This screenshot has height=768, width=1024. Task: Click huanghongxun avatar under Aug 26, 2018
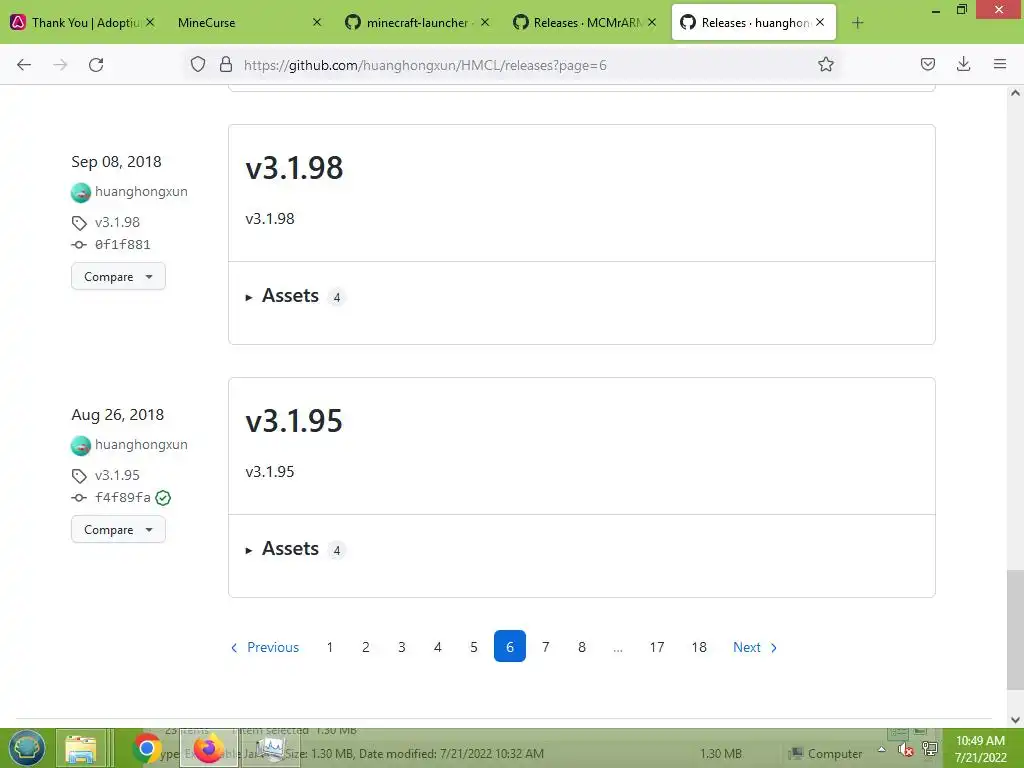click(x=81, y=445)
